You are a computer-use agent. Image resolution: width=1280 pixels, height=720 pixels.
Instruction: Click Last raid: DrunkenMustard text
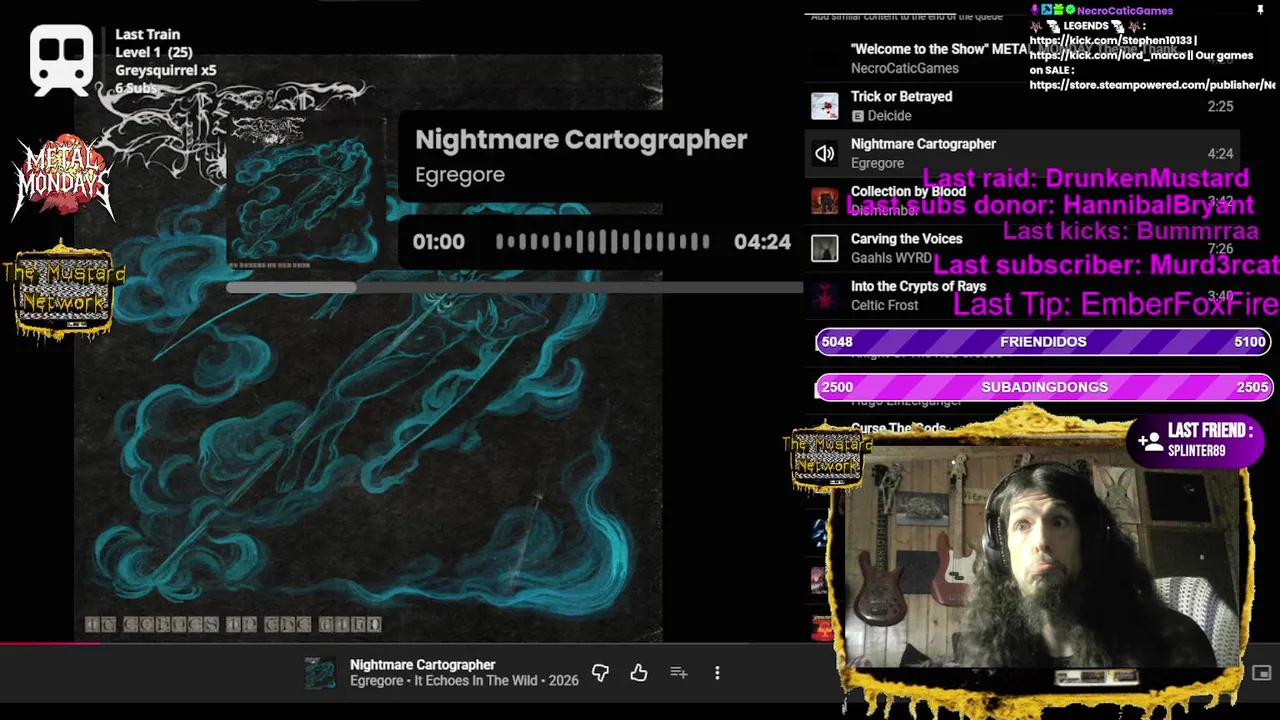1085,178
